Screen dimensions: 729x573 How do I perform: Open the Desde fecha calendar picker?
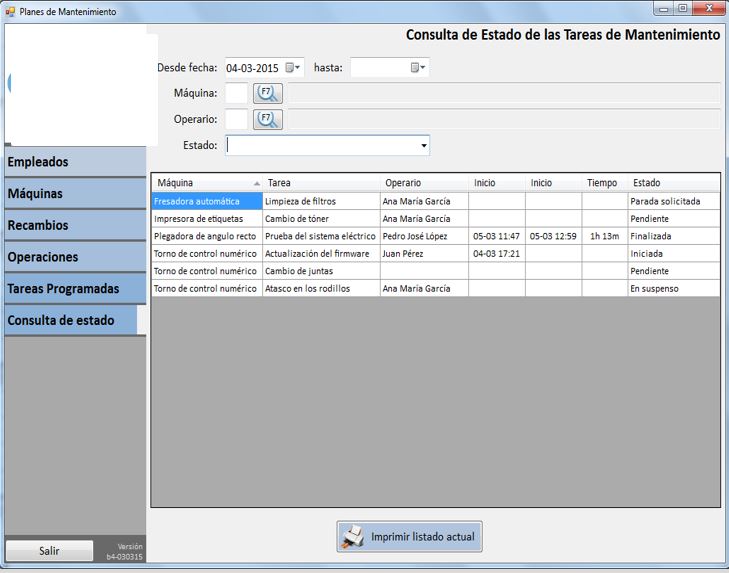292,68
